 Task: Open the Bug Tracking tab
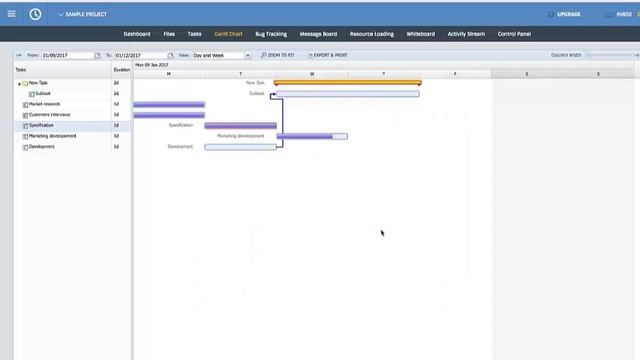coord(271,34)
